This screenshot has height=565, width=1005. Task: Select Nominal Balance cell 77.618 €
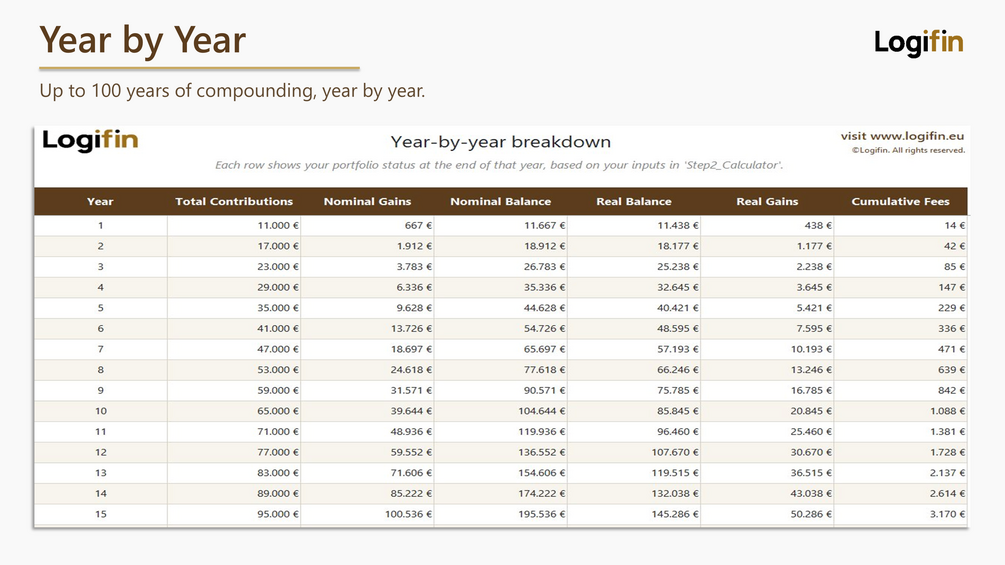coord(501,370)
